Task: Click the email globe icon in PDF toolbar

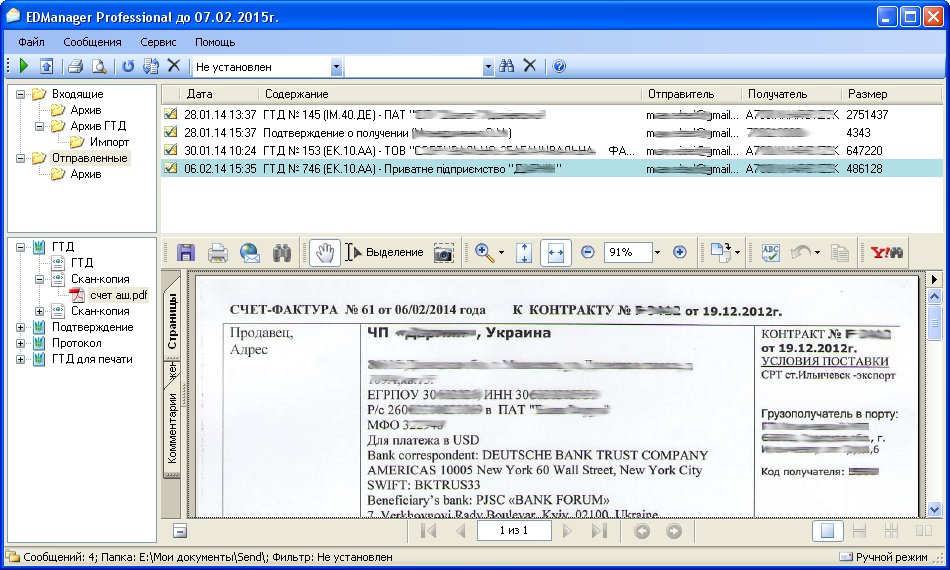Action: coord(250,253)
